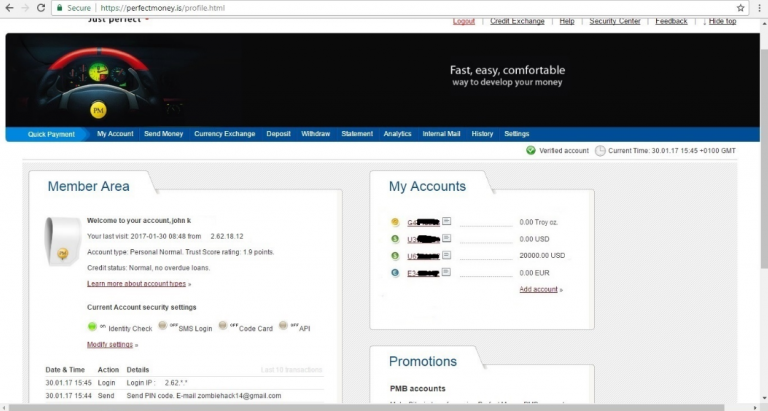Open the 20000.00 USD account number link
768x411 pixels.
click(x=423, y=256)
